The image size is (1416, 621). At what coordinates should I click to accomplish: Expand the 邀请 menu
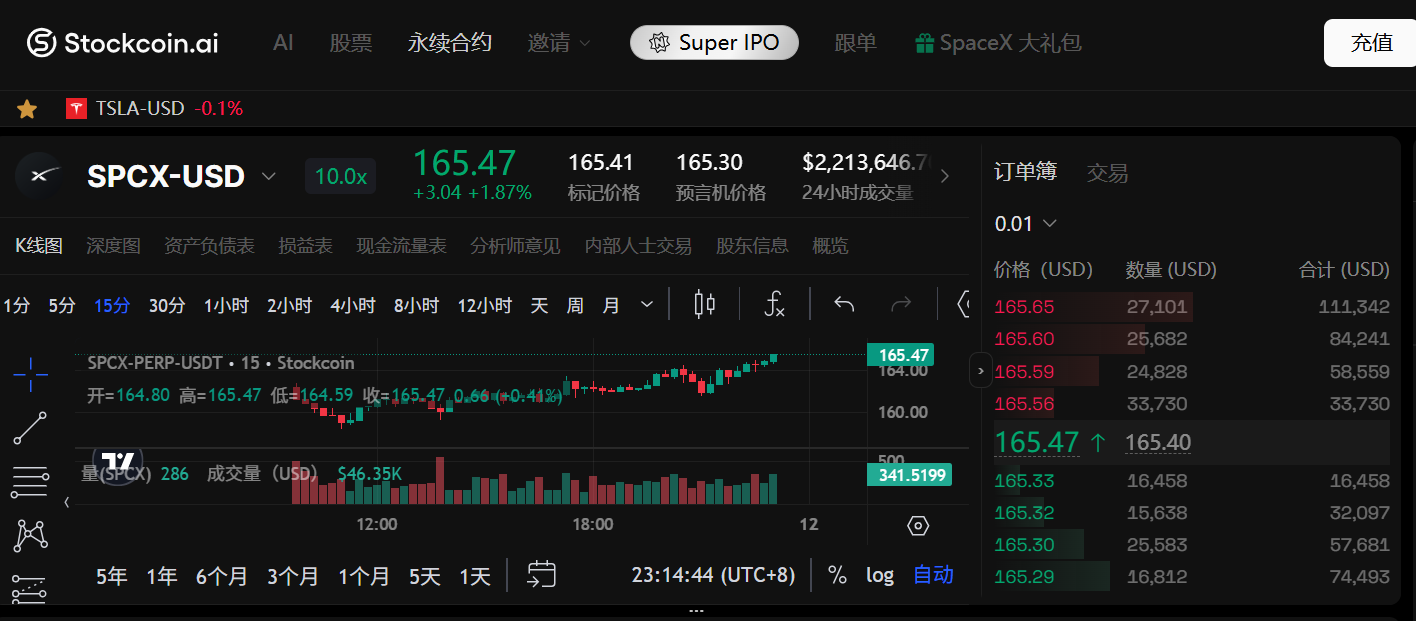click(559, 43)
